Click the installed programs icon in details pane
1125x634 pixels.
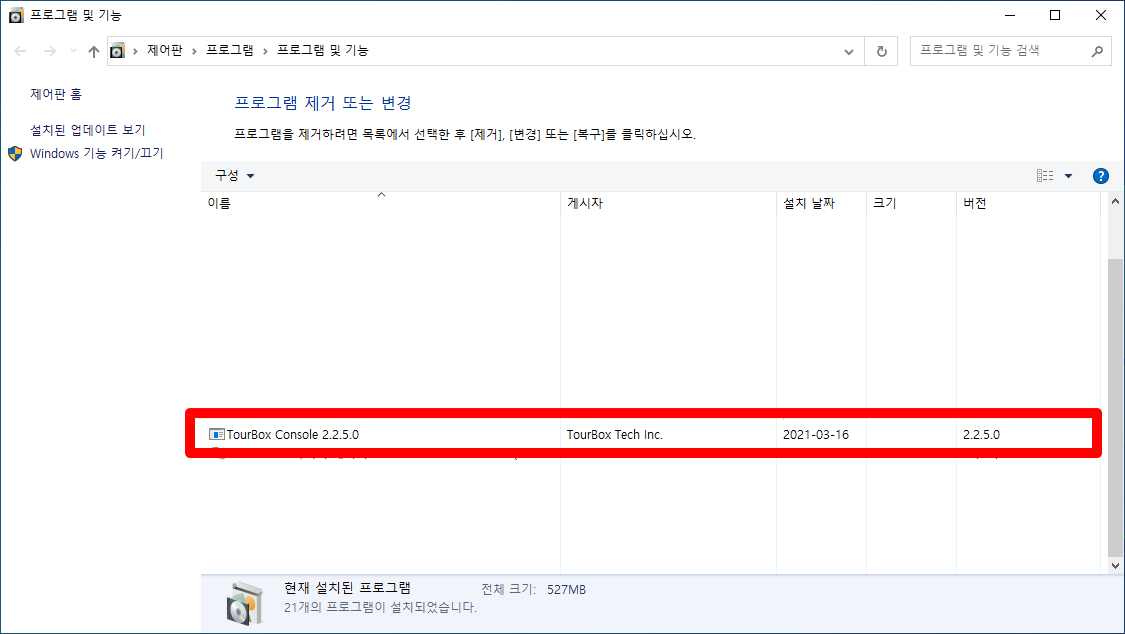(x=245, y=604)
